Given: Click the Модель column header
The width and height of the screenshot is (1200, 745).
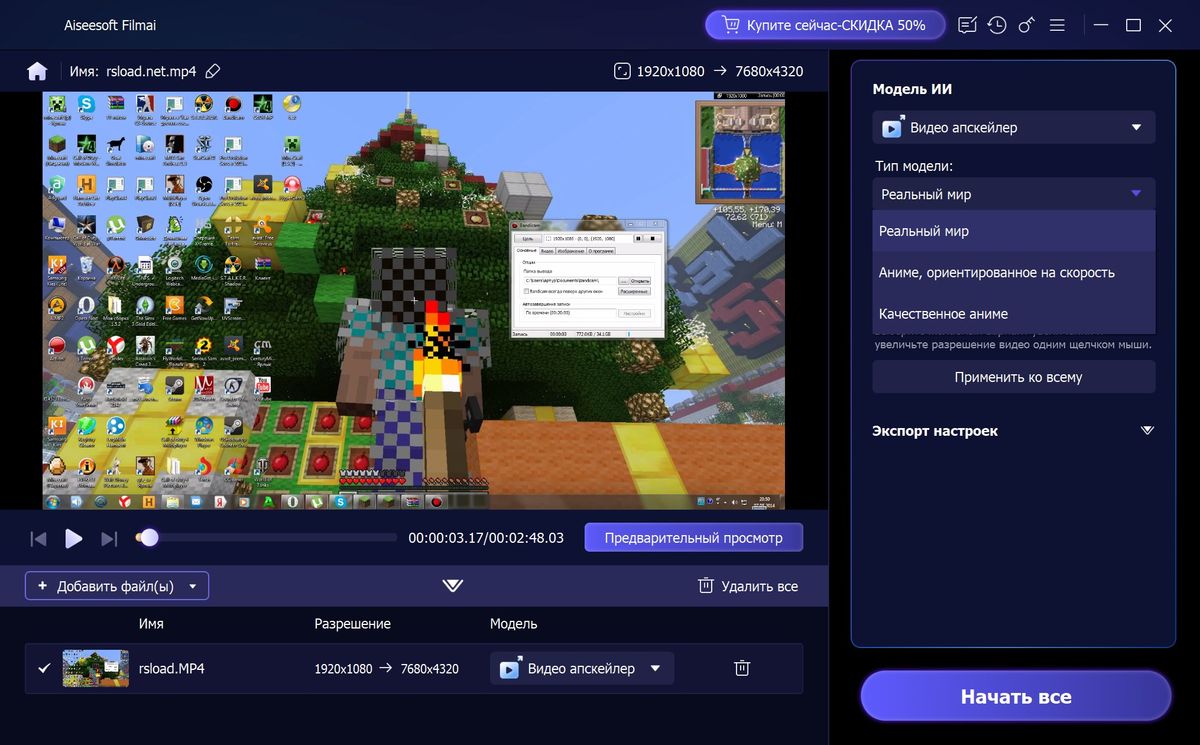Looking at the screenshot, I should coord(513,623).
